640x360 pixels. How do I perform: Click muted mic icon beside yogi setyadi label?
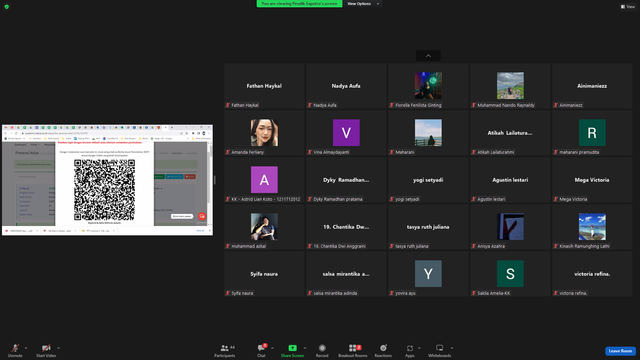391,199
